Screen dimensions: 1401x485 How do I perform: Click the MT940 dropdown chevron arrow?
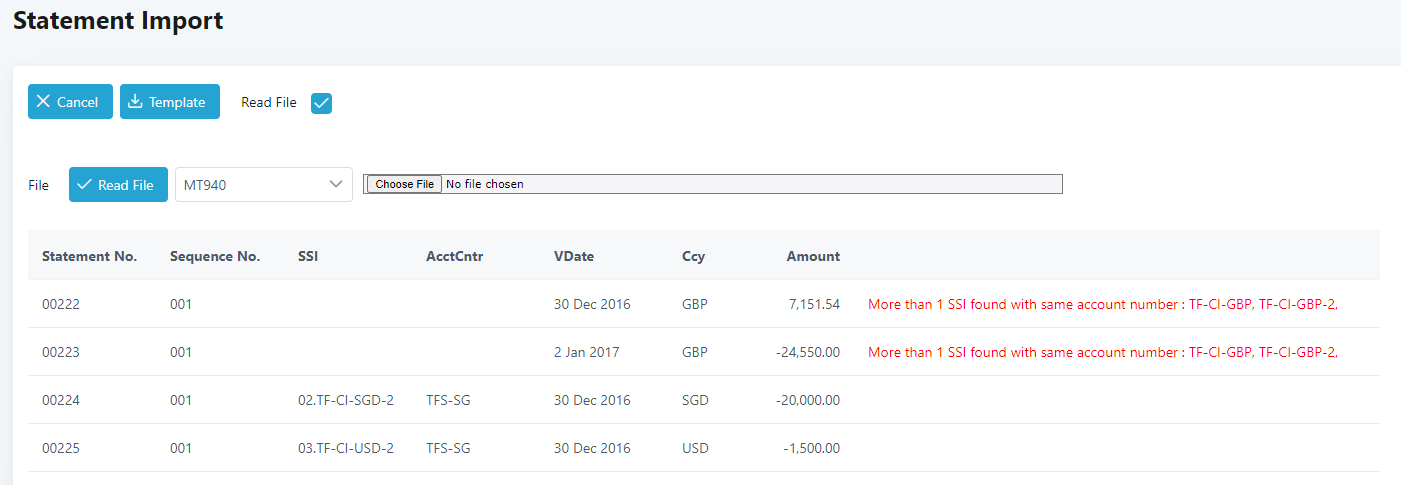point(335,185)
